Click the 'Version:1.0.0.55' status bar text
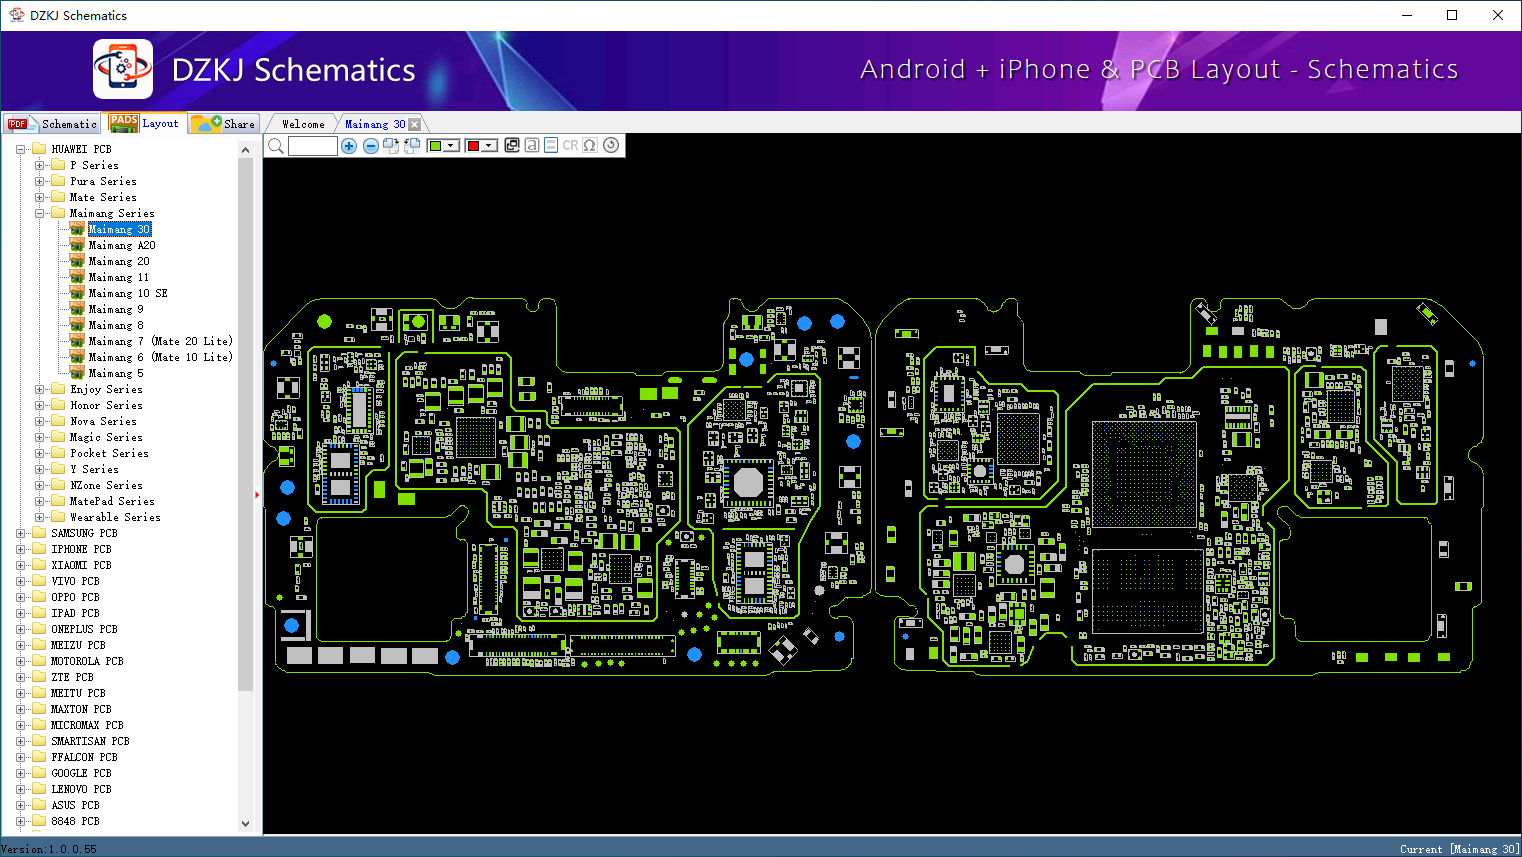 (49, 849)
